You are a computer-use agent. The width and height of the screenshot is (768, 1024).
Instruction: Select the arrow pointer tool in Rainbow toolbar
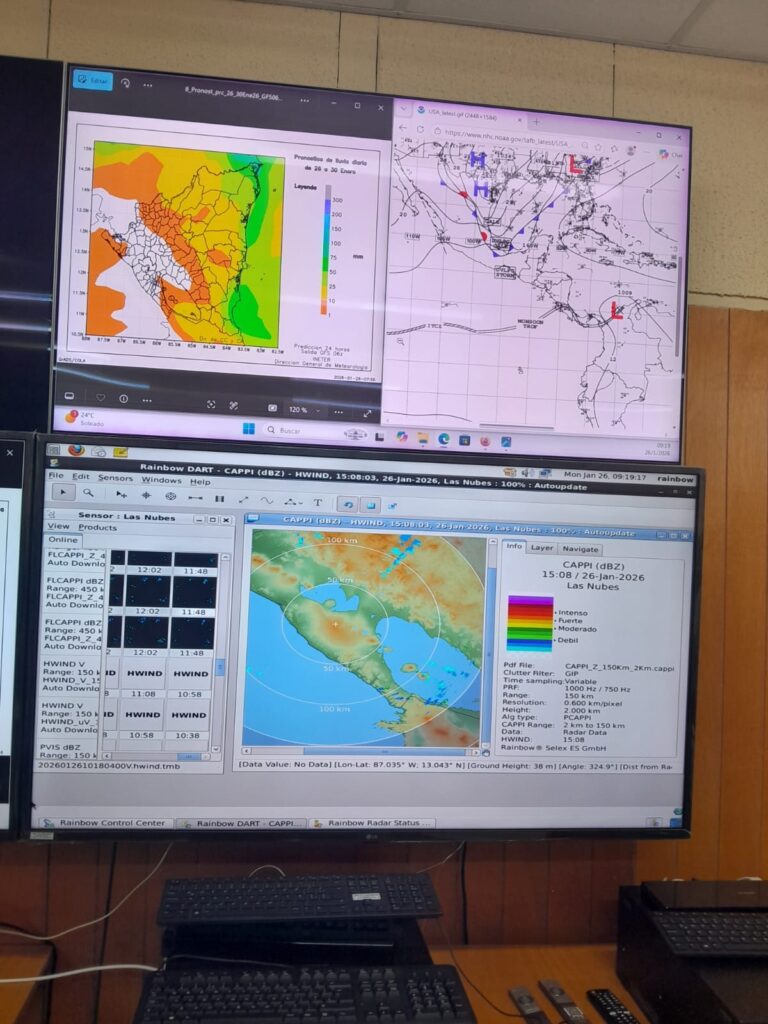point(62,493)
